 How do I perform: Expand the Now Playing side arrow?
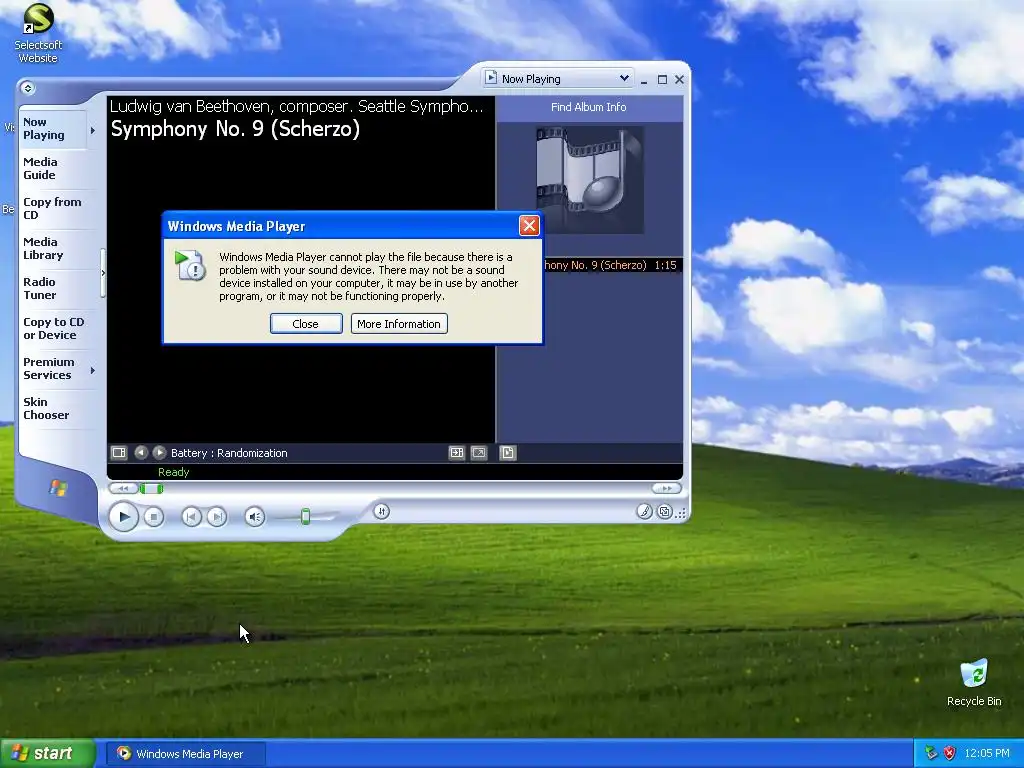(x=93, y=130)
